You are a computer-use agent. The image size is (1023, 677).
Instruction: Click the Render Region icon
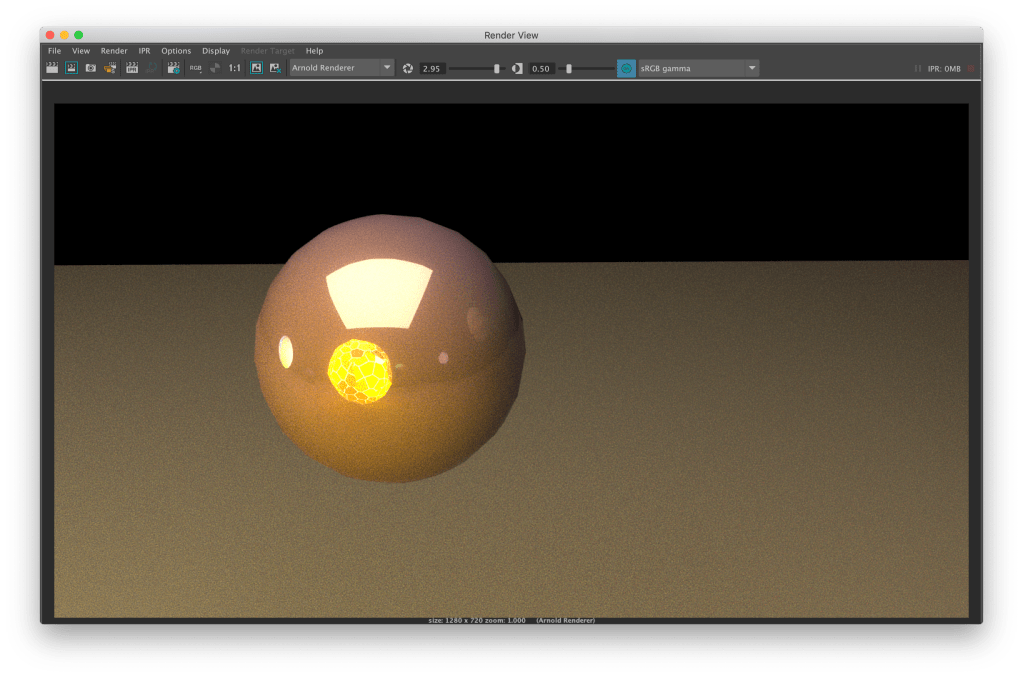coord(72,68)
